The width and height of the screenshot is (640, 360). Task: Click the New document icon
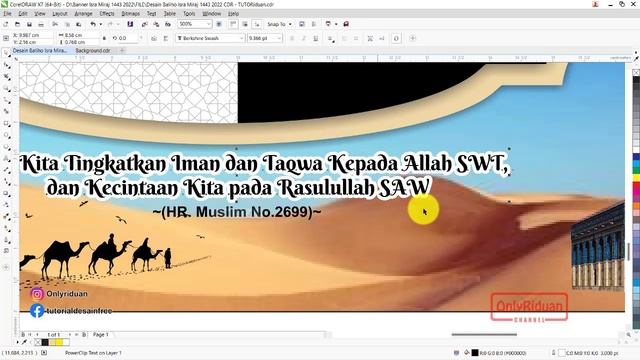pos(6,24)
